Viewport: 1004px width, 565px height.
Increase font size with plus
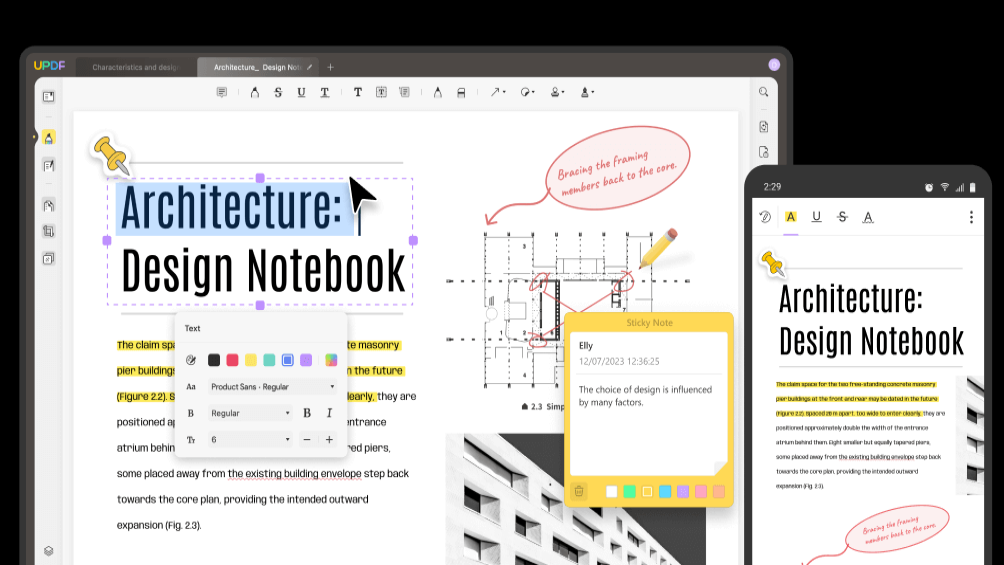click(x=329, y=439)
